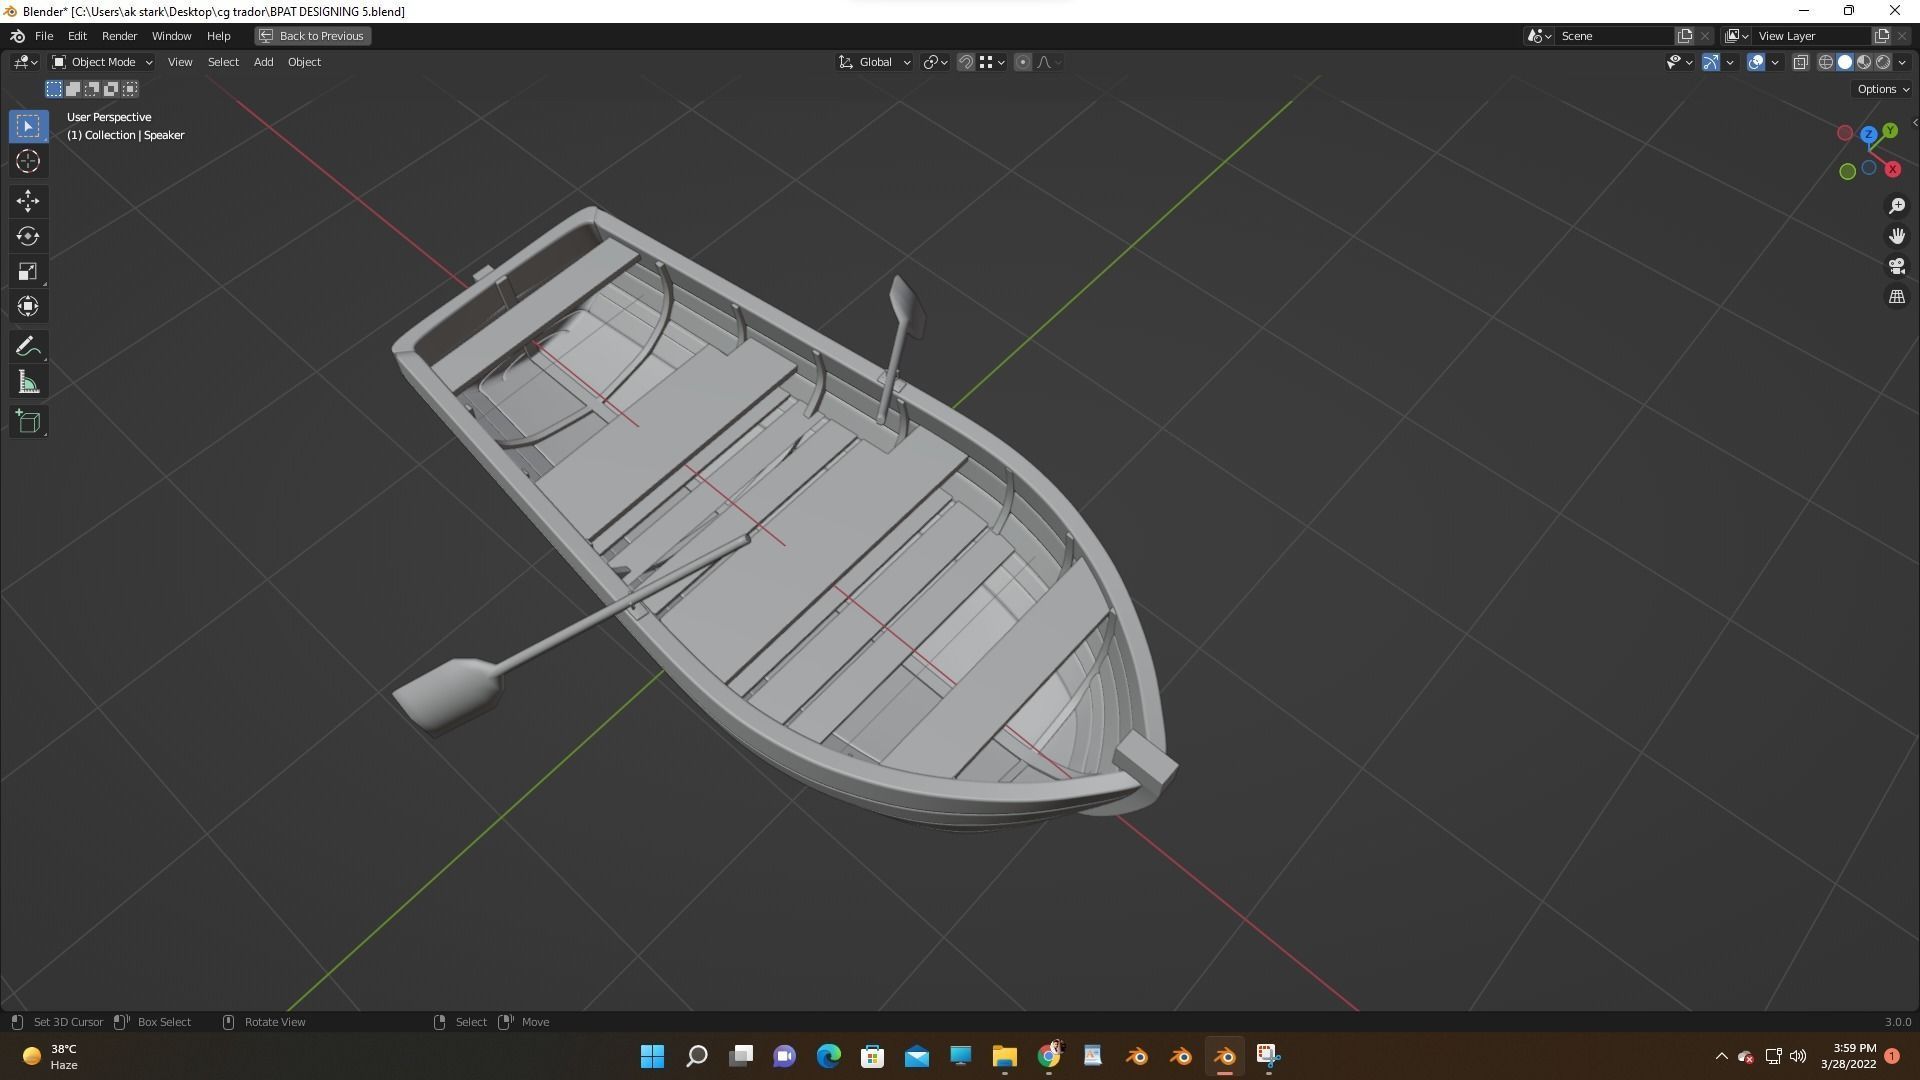Click the Blender logo menu icon

coord(17,36)
